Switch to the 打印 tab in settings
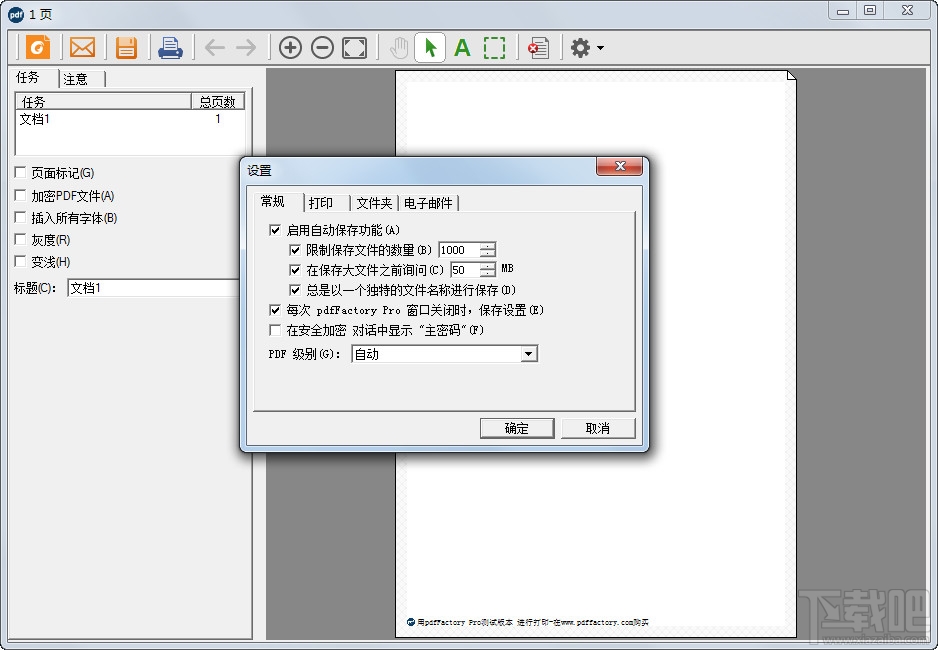The height and width of the screenshot is (650, 938). pyautogui.click(x=323, y=202)
